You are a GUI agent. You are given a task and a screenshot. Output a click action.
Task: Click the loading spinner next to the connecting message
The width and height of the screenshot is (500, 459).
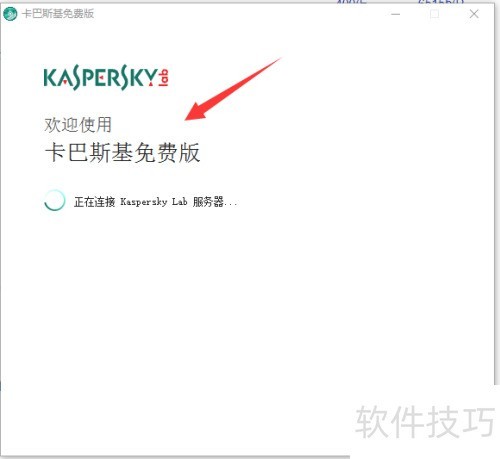coord(54,200)
